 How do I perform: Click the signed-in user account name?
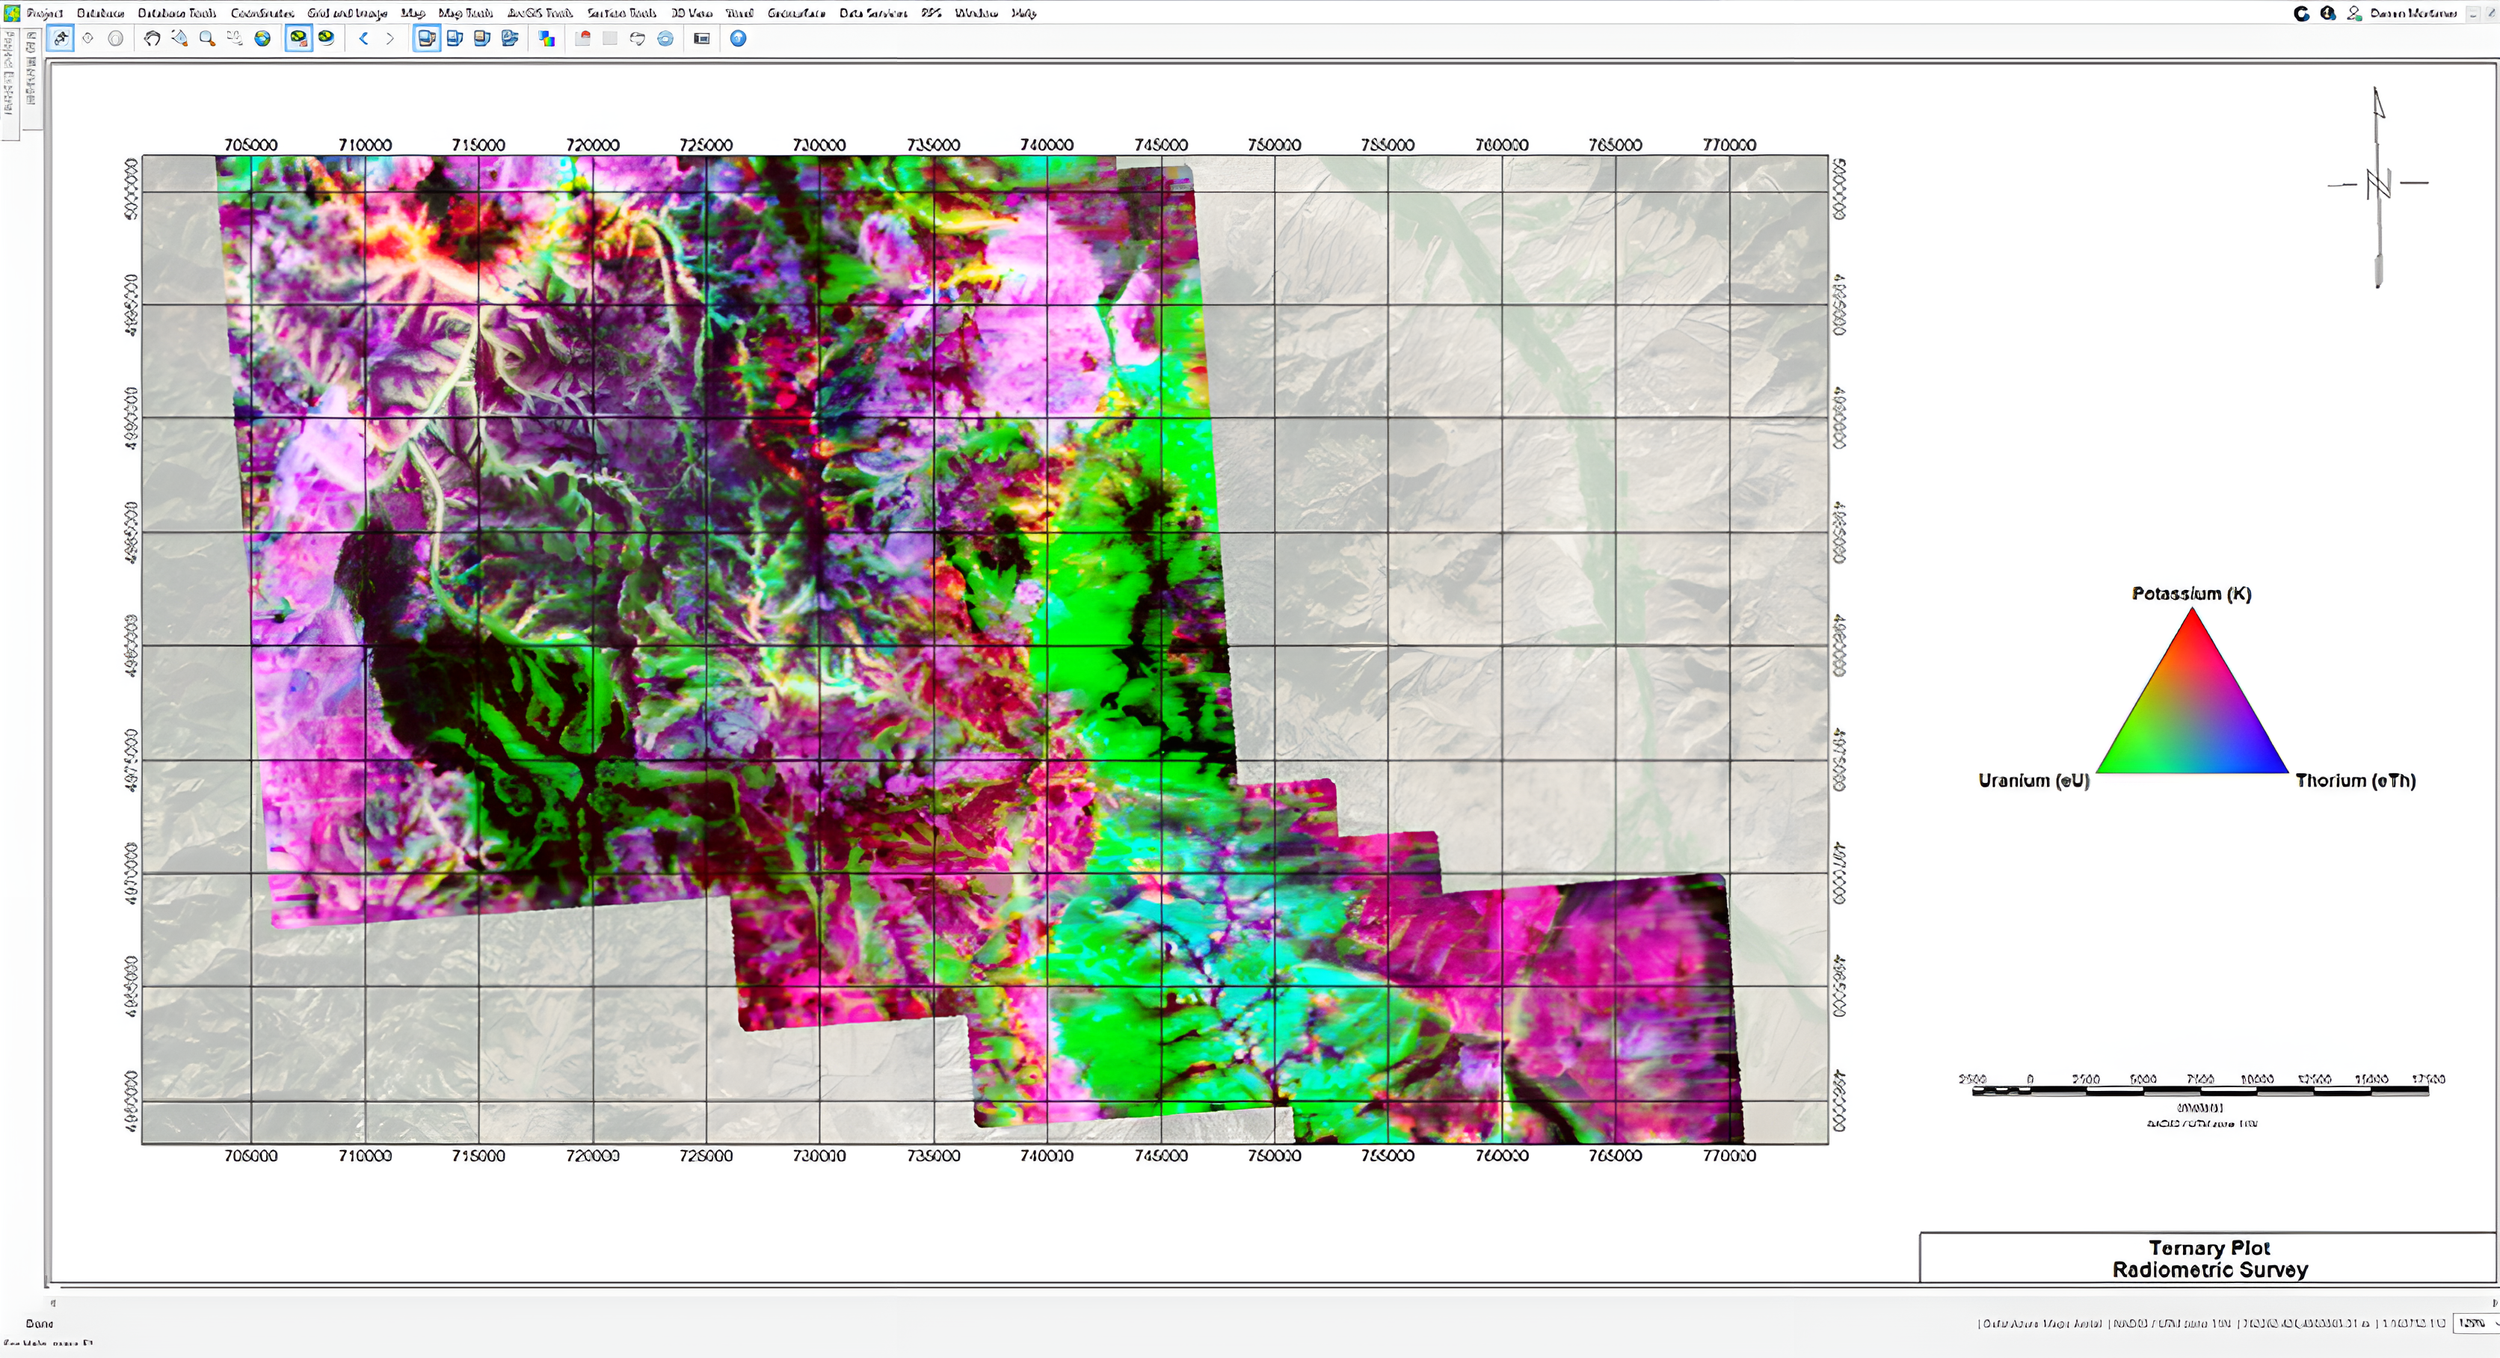(x=2413, y=13)
